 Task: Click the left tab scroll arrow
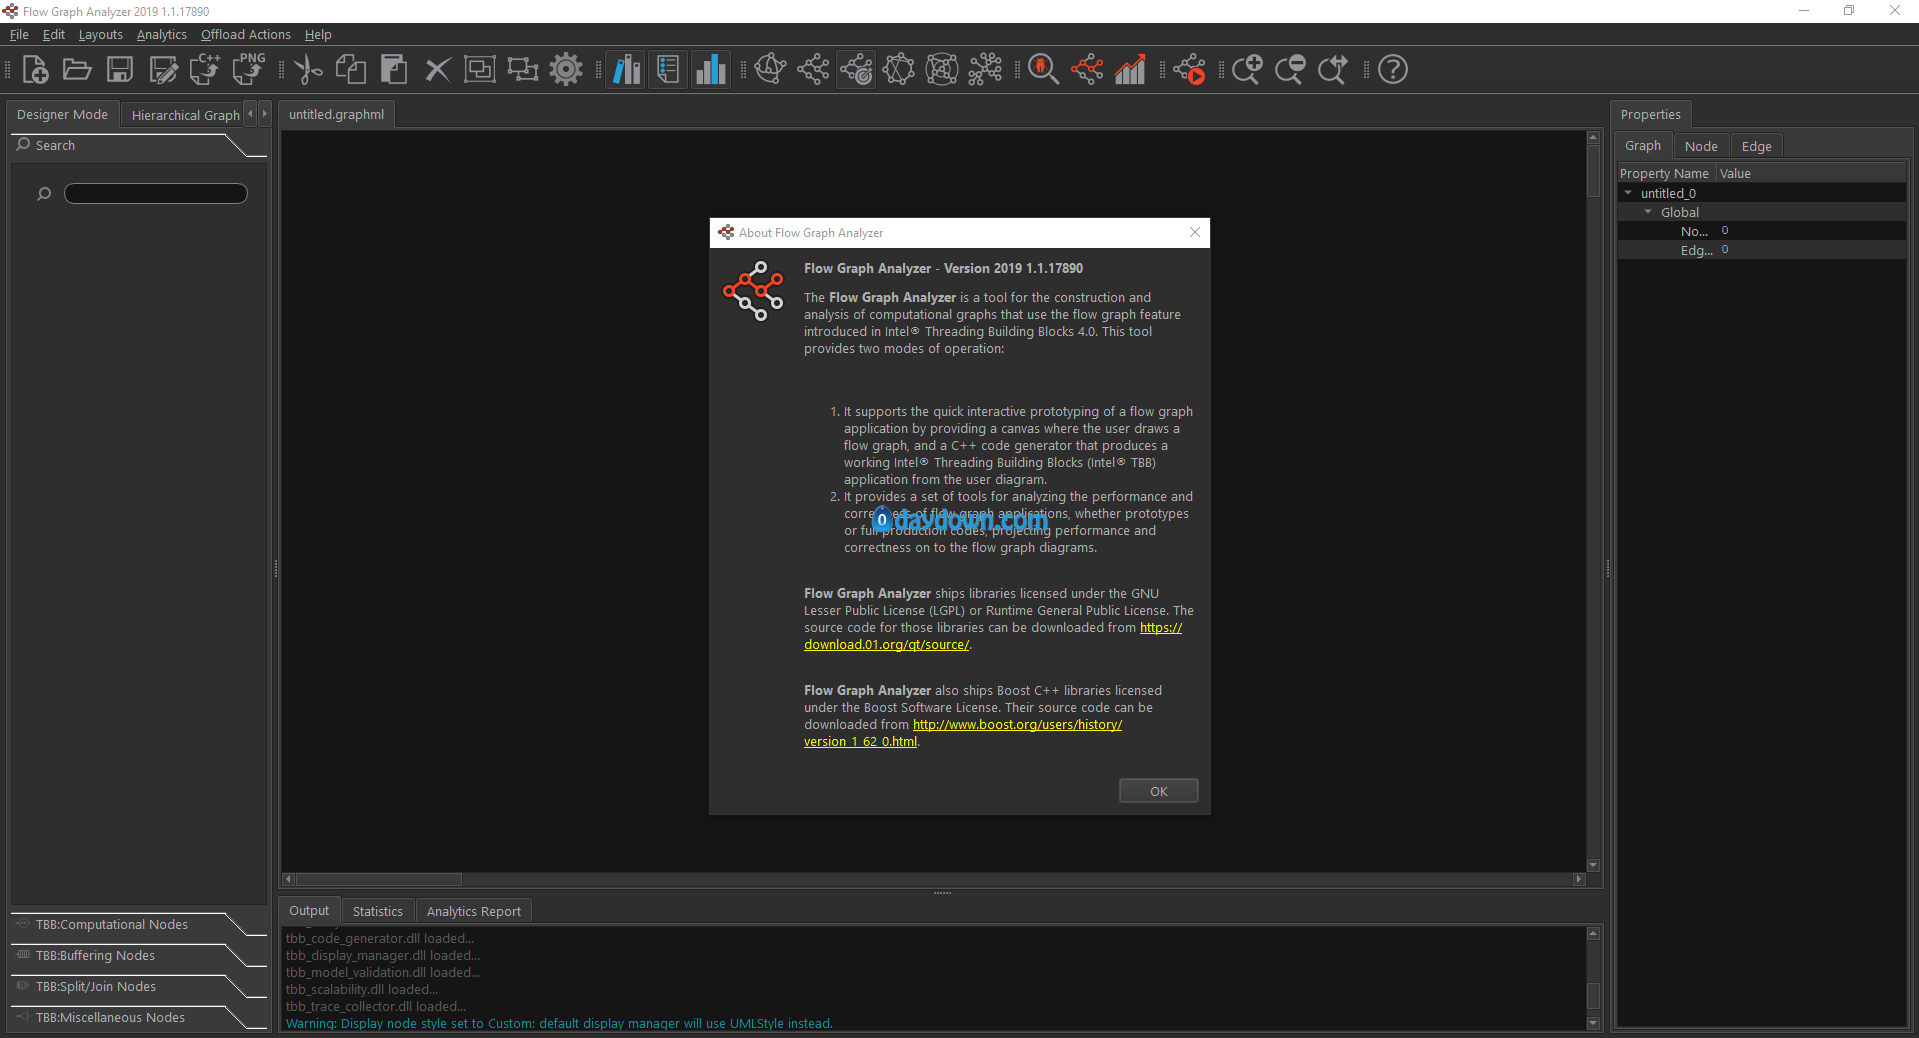point(250,114)
